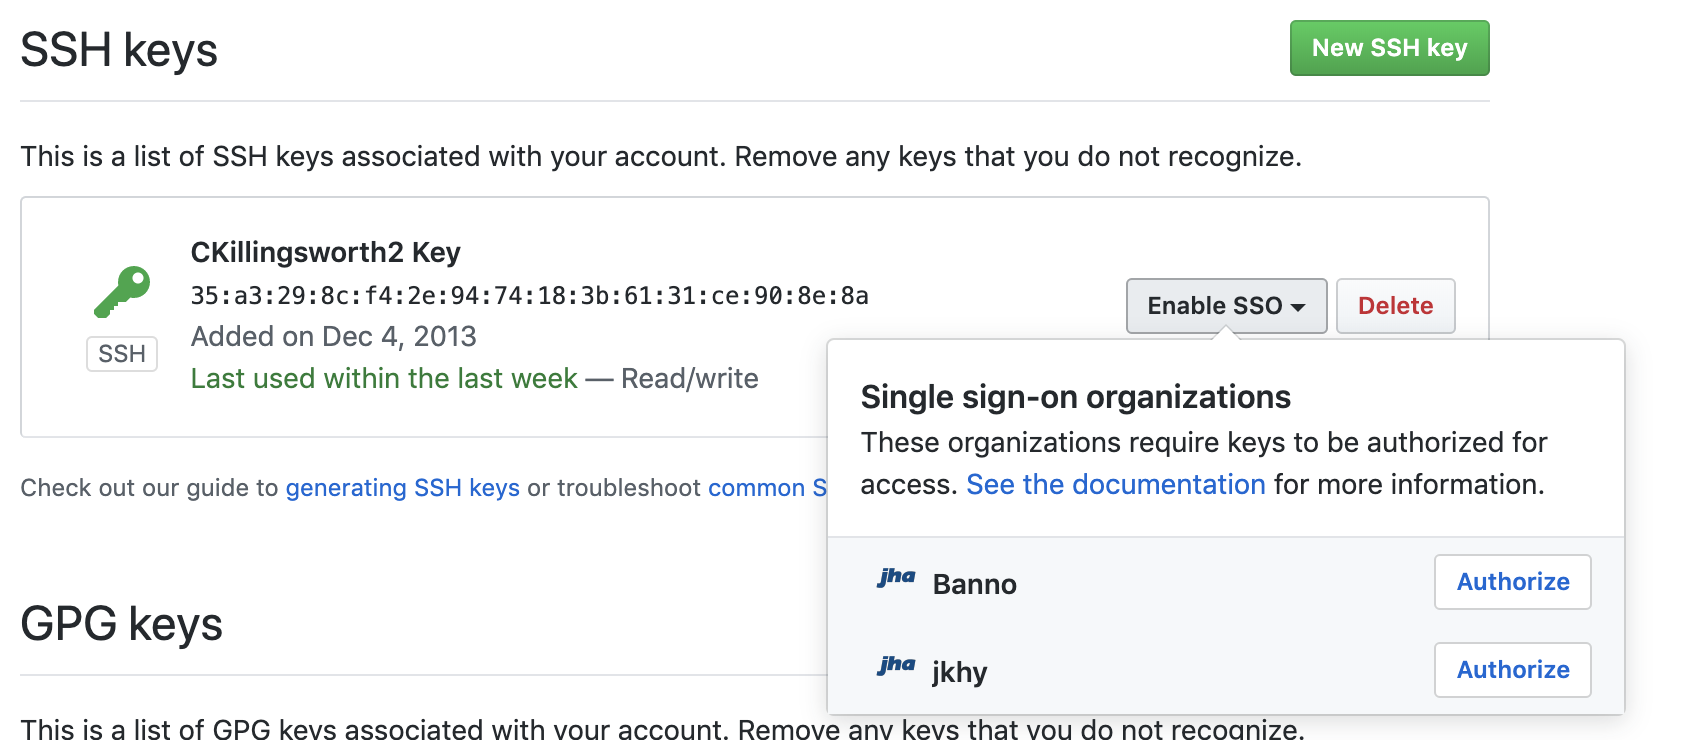Click the 'Added on Dec 4, 2013' date
1688x740 pixels.
[x=333, y=337]
